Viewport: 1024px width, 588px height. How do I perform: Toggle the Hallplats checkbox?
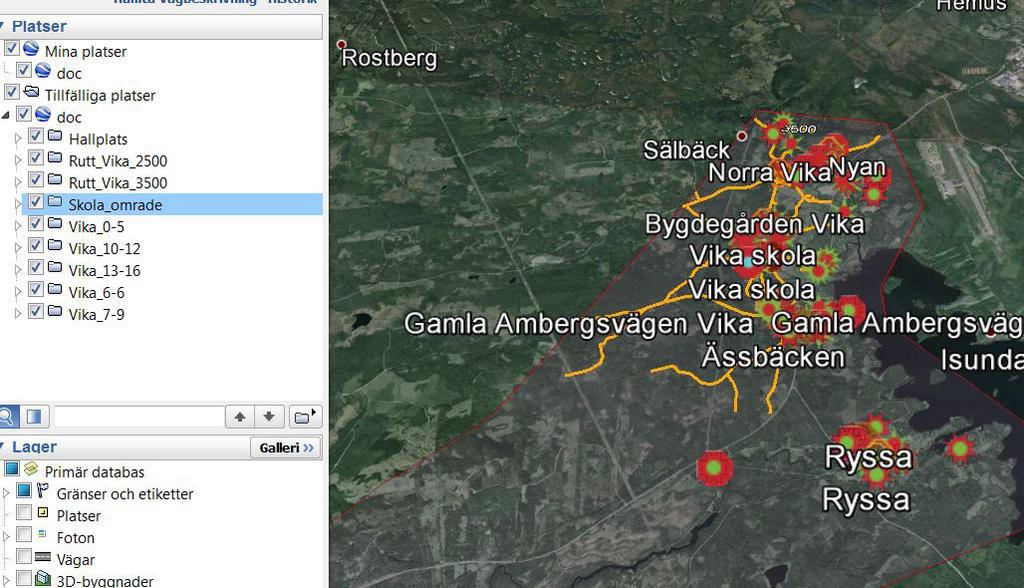click(36, 136)
